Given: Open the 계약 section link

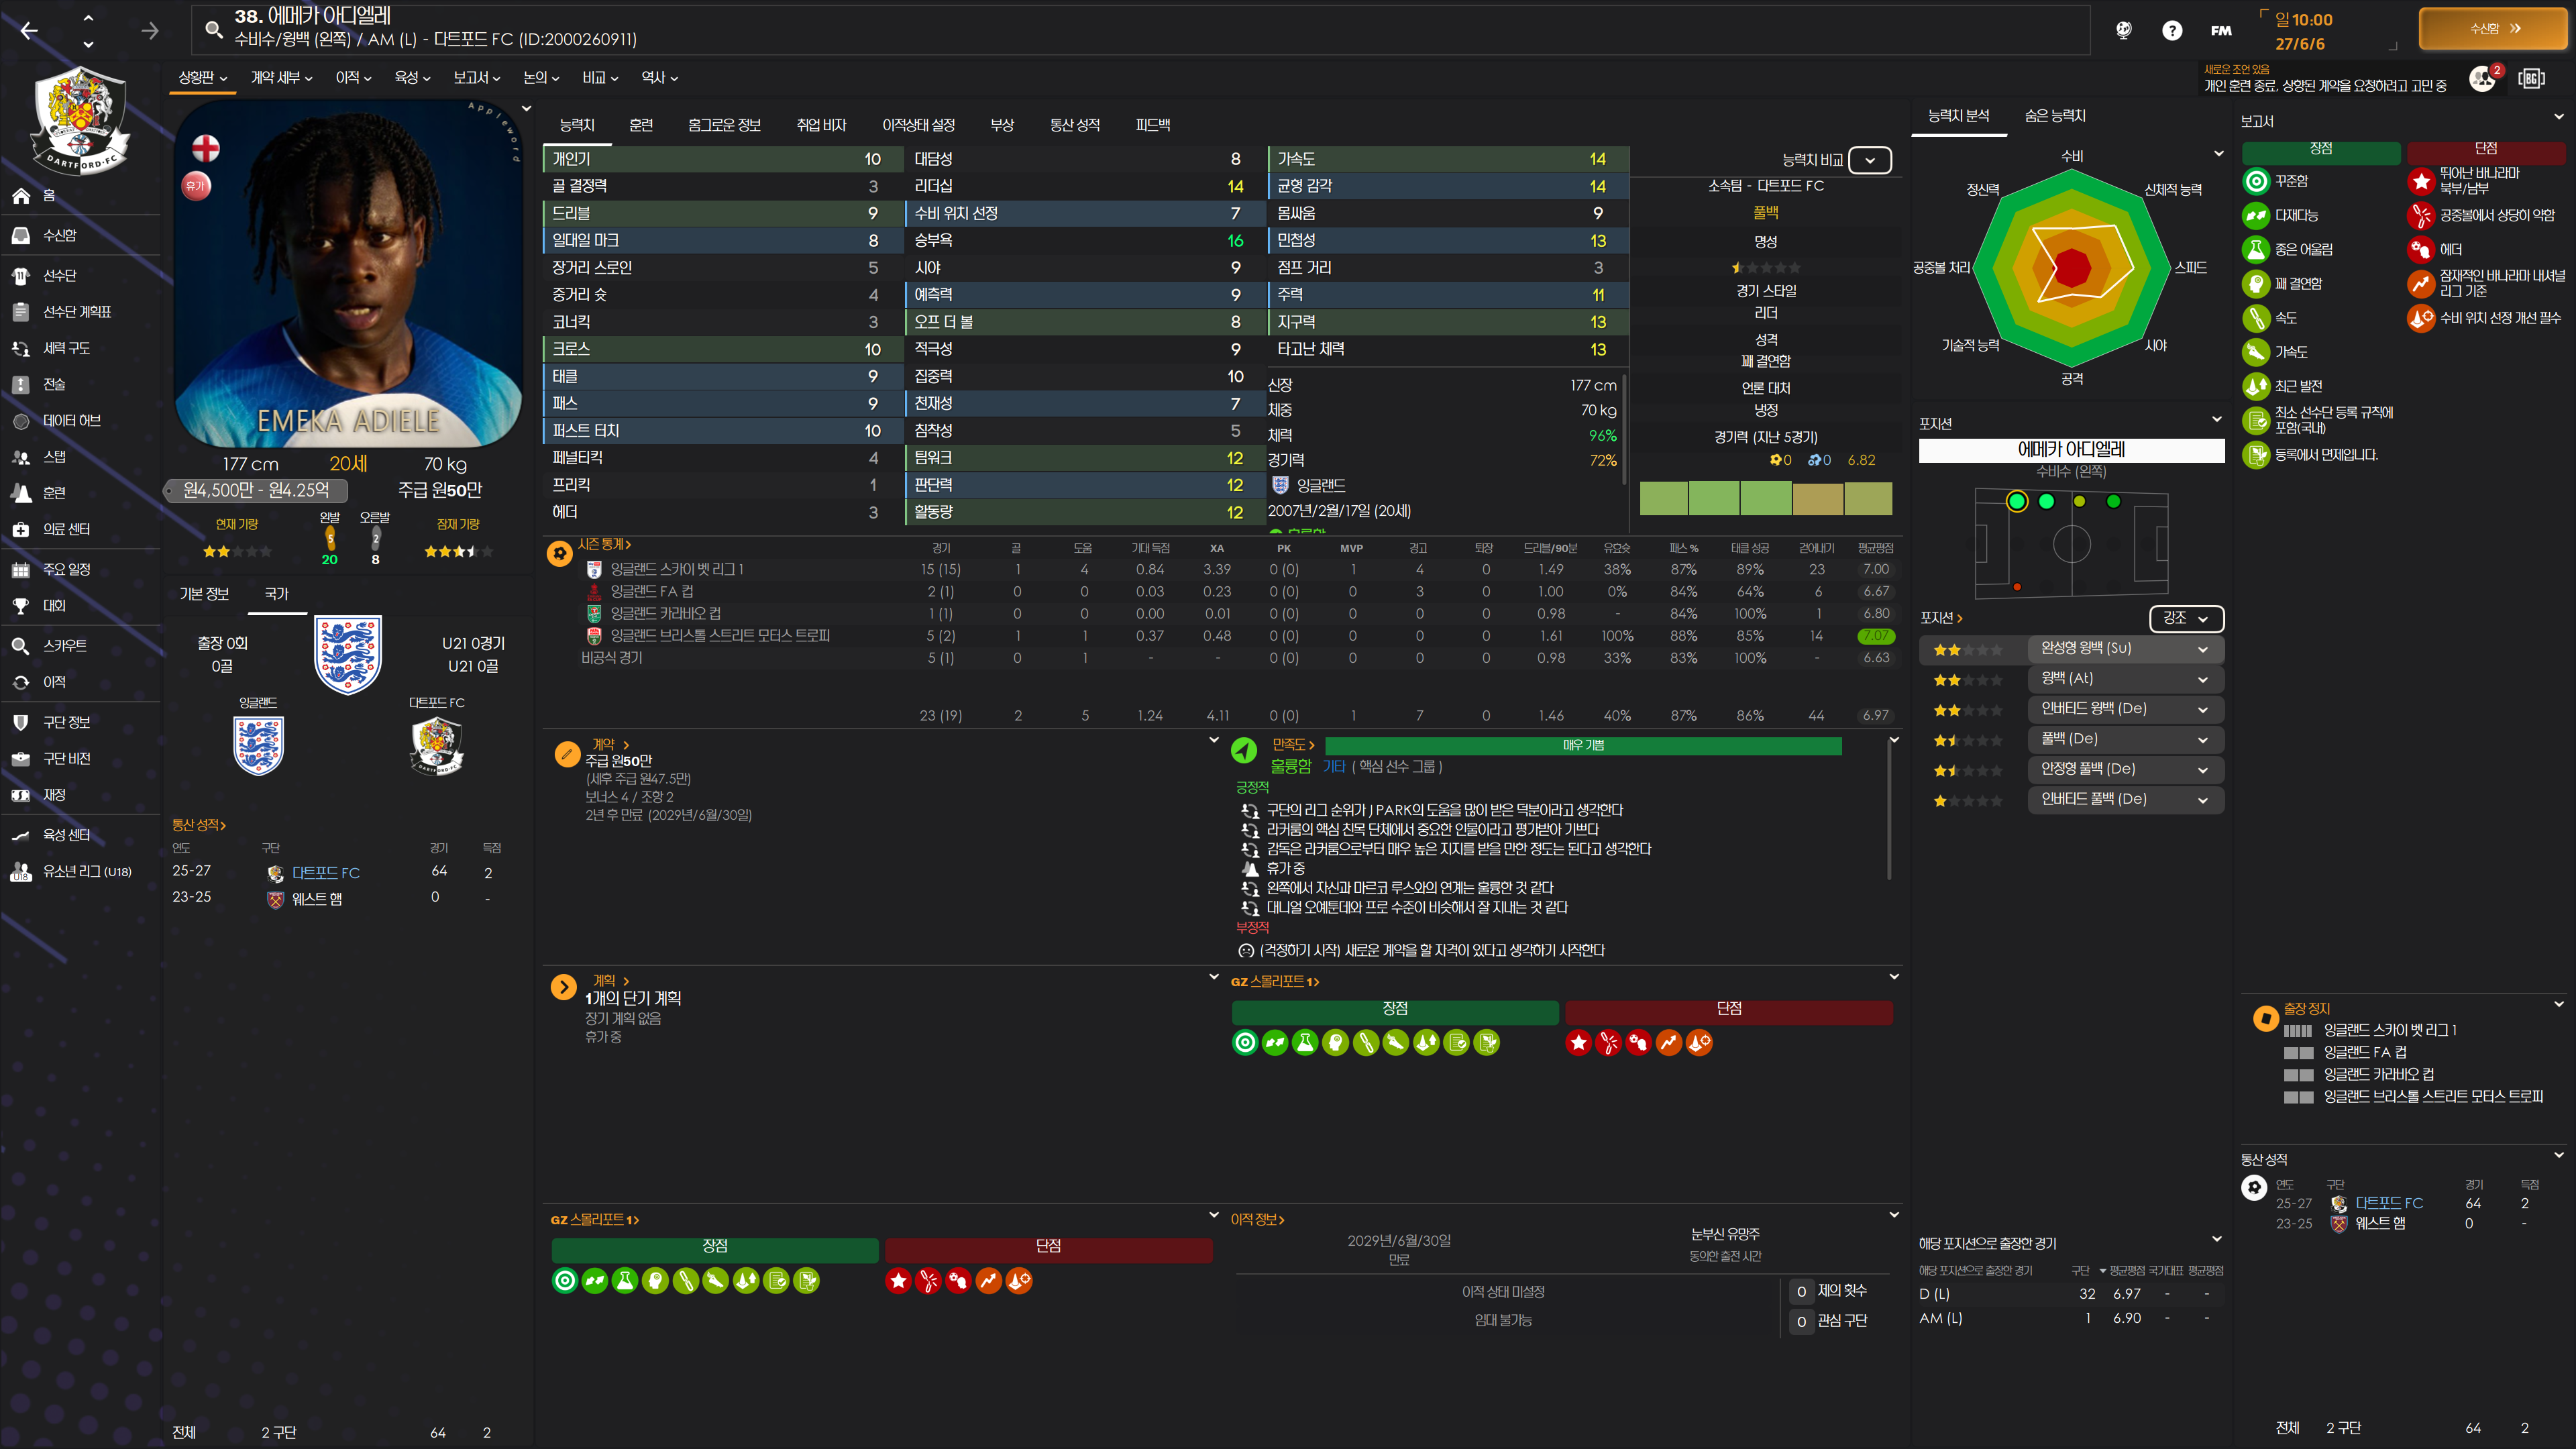Looking at the screenshot, I should pos(610,744).
